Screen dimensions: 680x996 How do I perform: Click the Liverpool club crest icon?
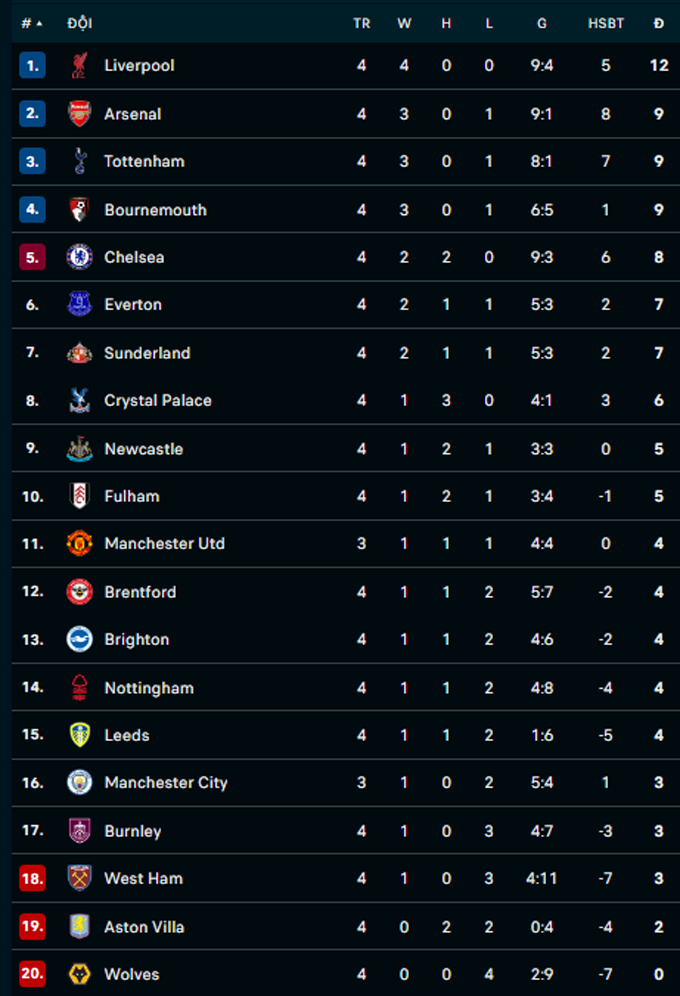coord(79,66)
